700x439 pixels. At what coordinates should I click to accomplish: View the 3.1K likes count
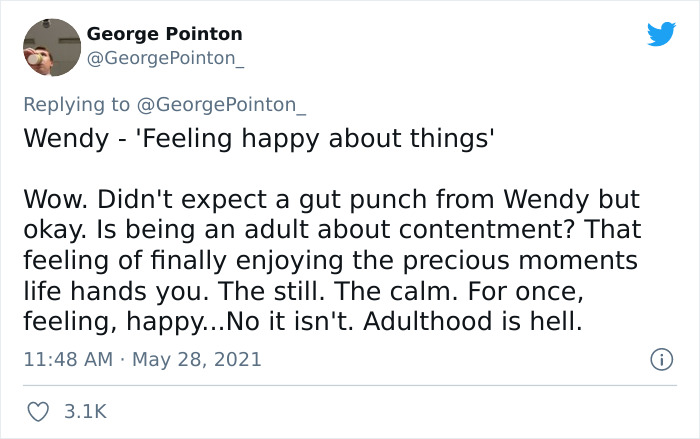pos(86,411)
